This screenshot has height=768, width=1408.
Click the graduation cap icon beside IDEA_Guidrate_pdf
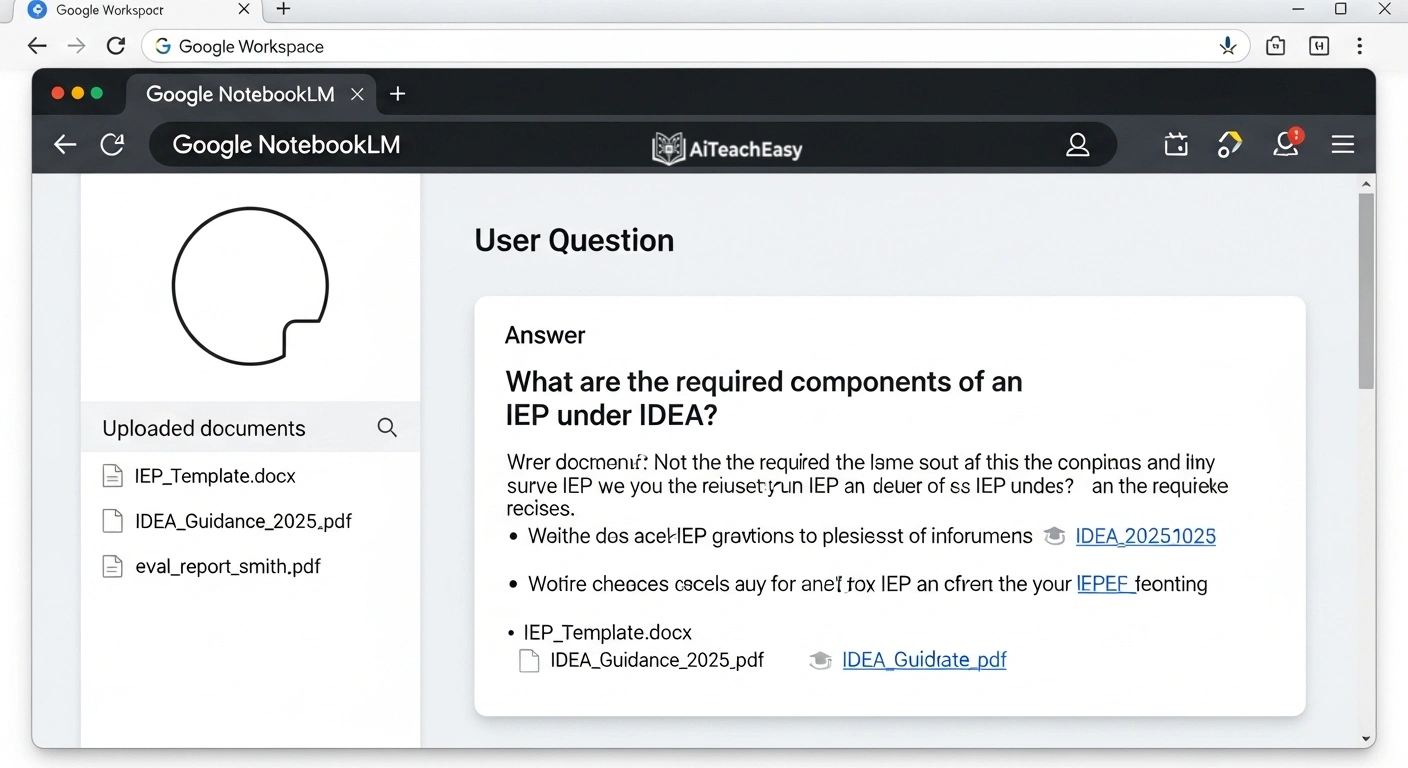click(x=820, y=660)
